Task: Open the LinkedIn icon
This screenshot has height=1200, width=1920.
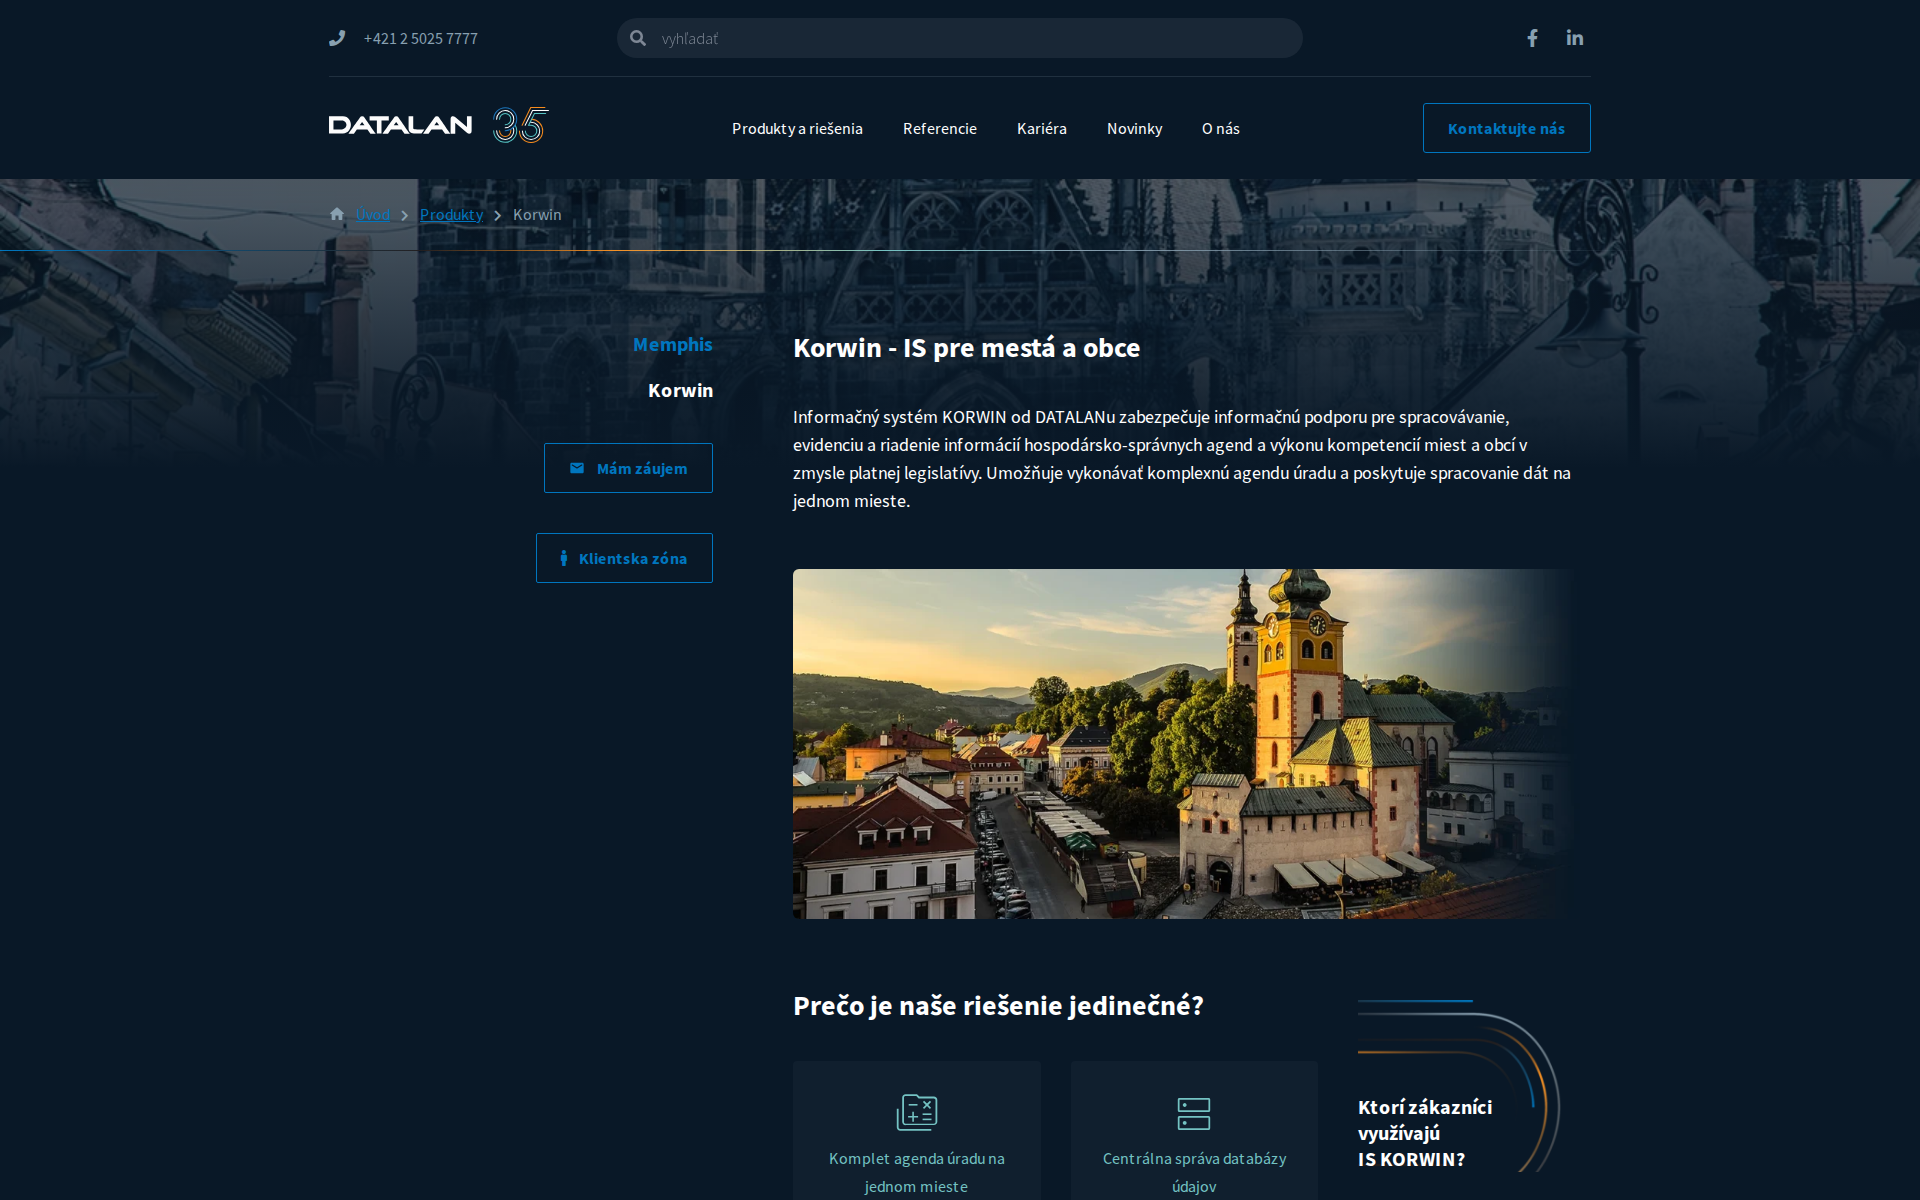Action: click(1575, 38)
